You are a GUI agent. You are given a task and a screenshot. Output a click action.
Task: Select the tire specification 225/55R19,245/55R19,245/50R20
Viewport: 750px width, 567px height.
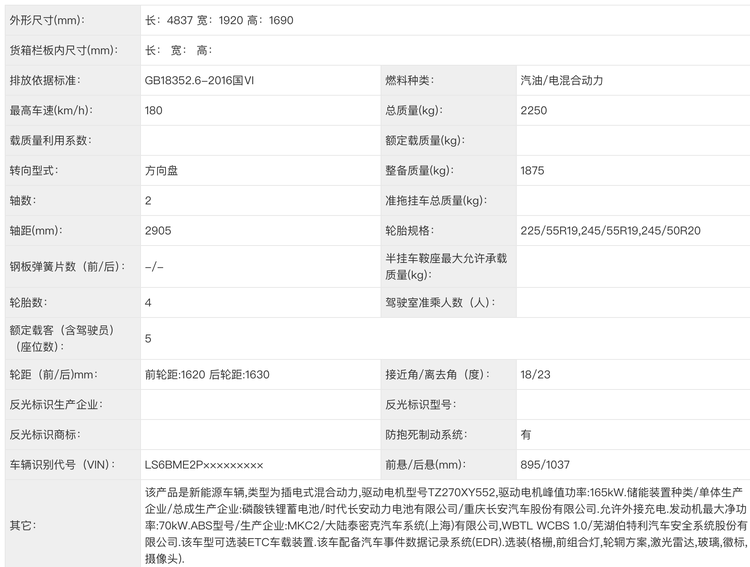pos(610,231)
